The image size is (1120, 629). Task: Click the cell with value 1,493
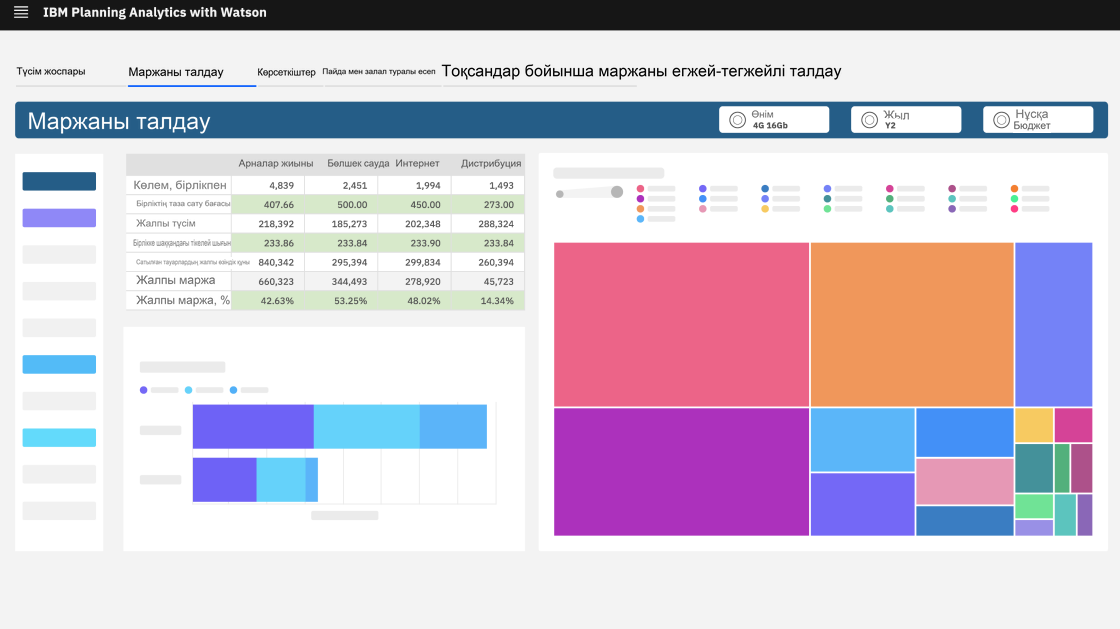coord(489,185)
